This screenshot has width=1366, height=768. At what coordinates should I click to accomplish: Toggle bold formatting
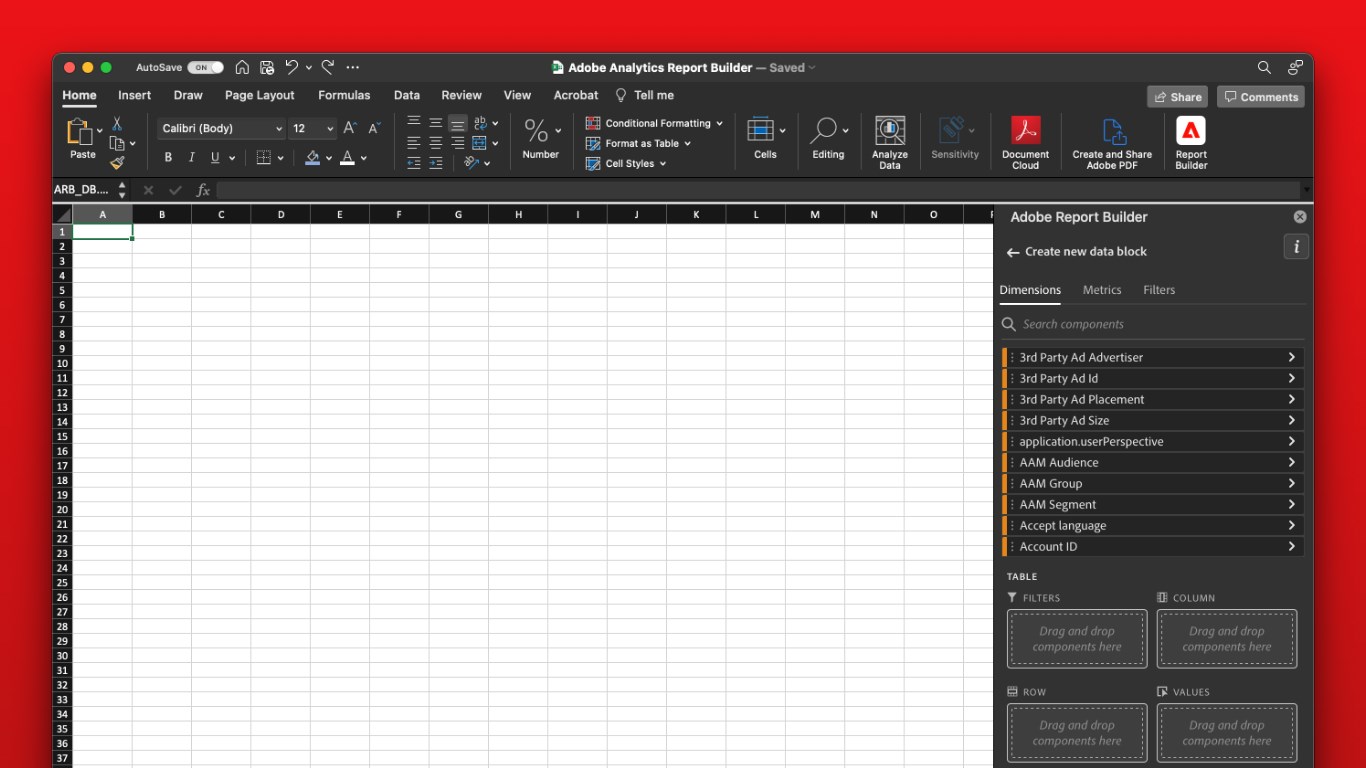168,157
